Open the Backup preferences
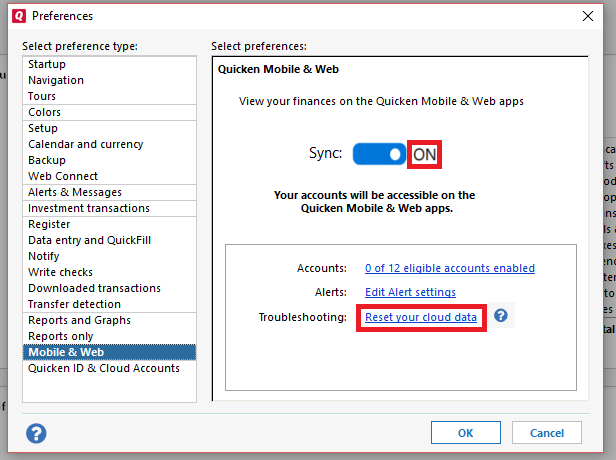The height and width of the screenshot is (460, 616). coord(109,160)
